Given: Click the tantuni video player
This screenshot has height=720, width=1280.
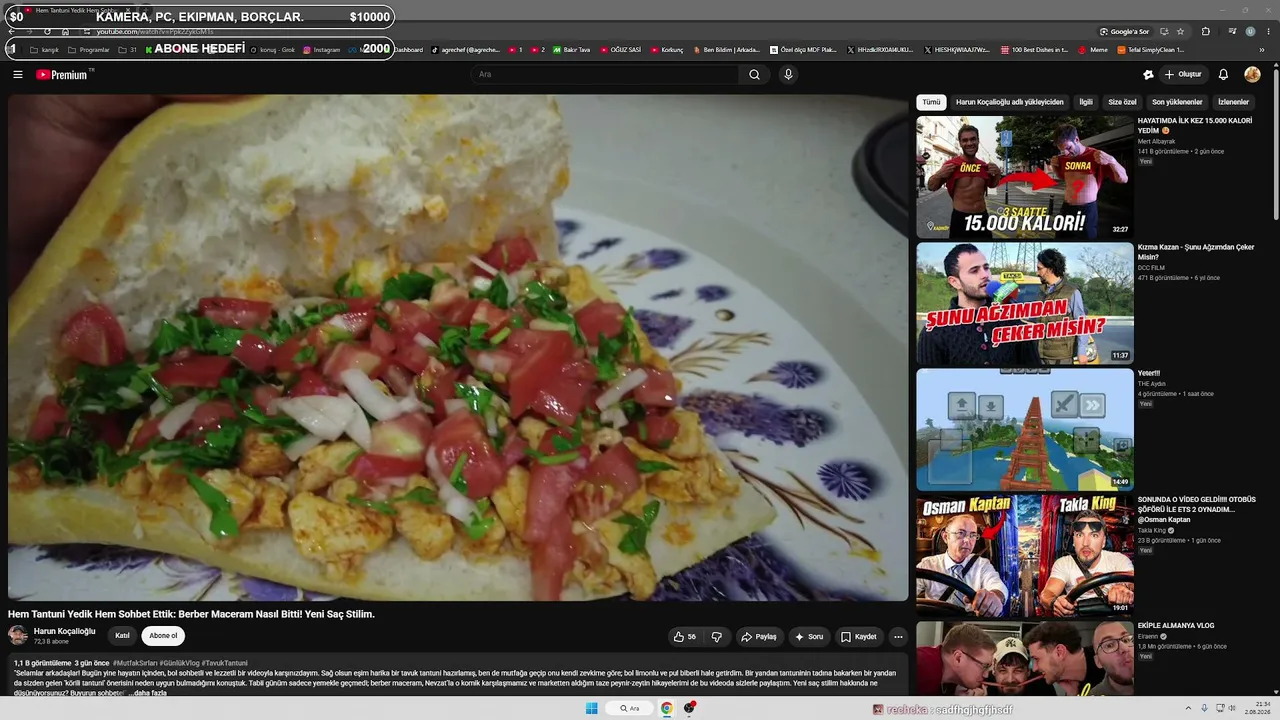Looking at the screenshot, I should coord(458,348).
